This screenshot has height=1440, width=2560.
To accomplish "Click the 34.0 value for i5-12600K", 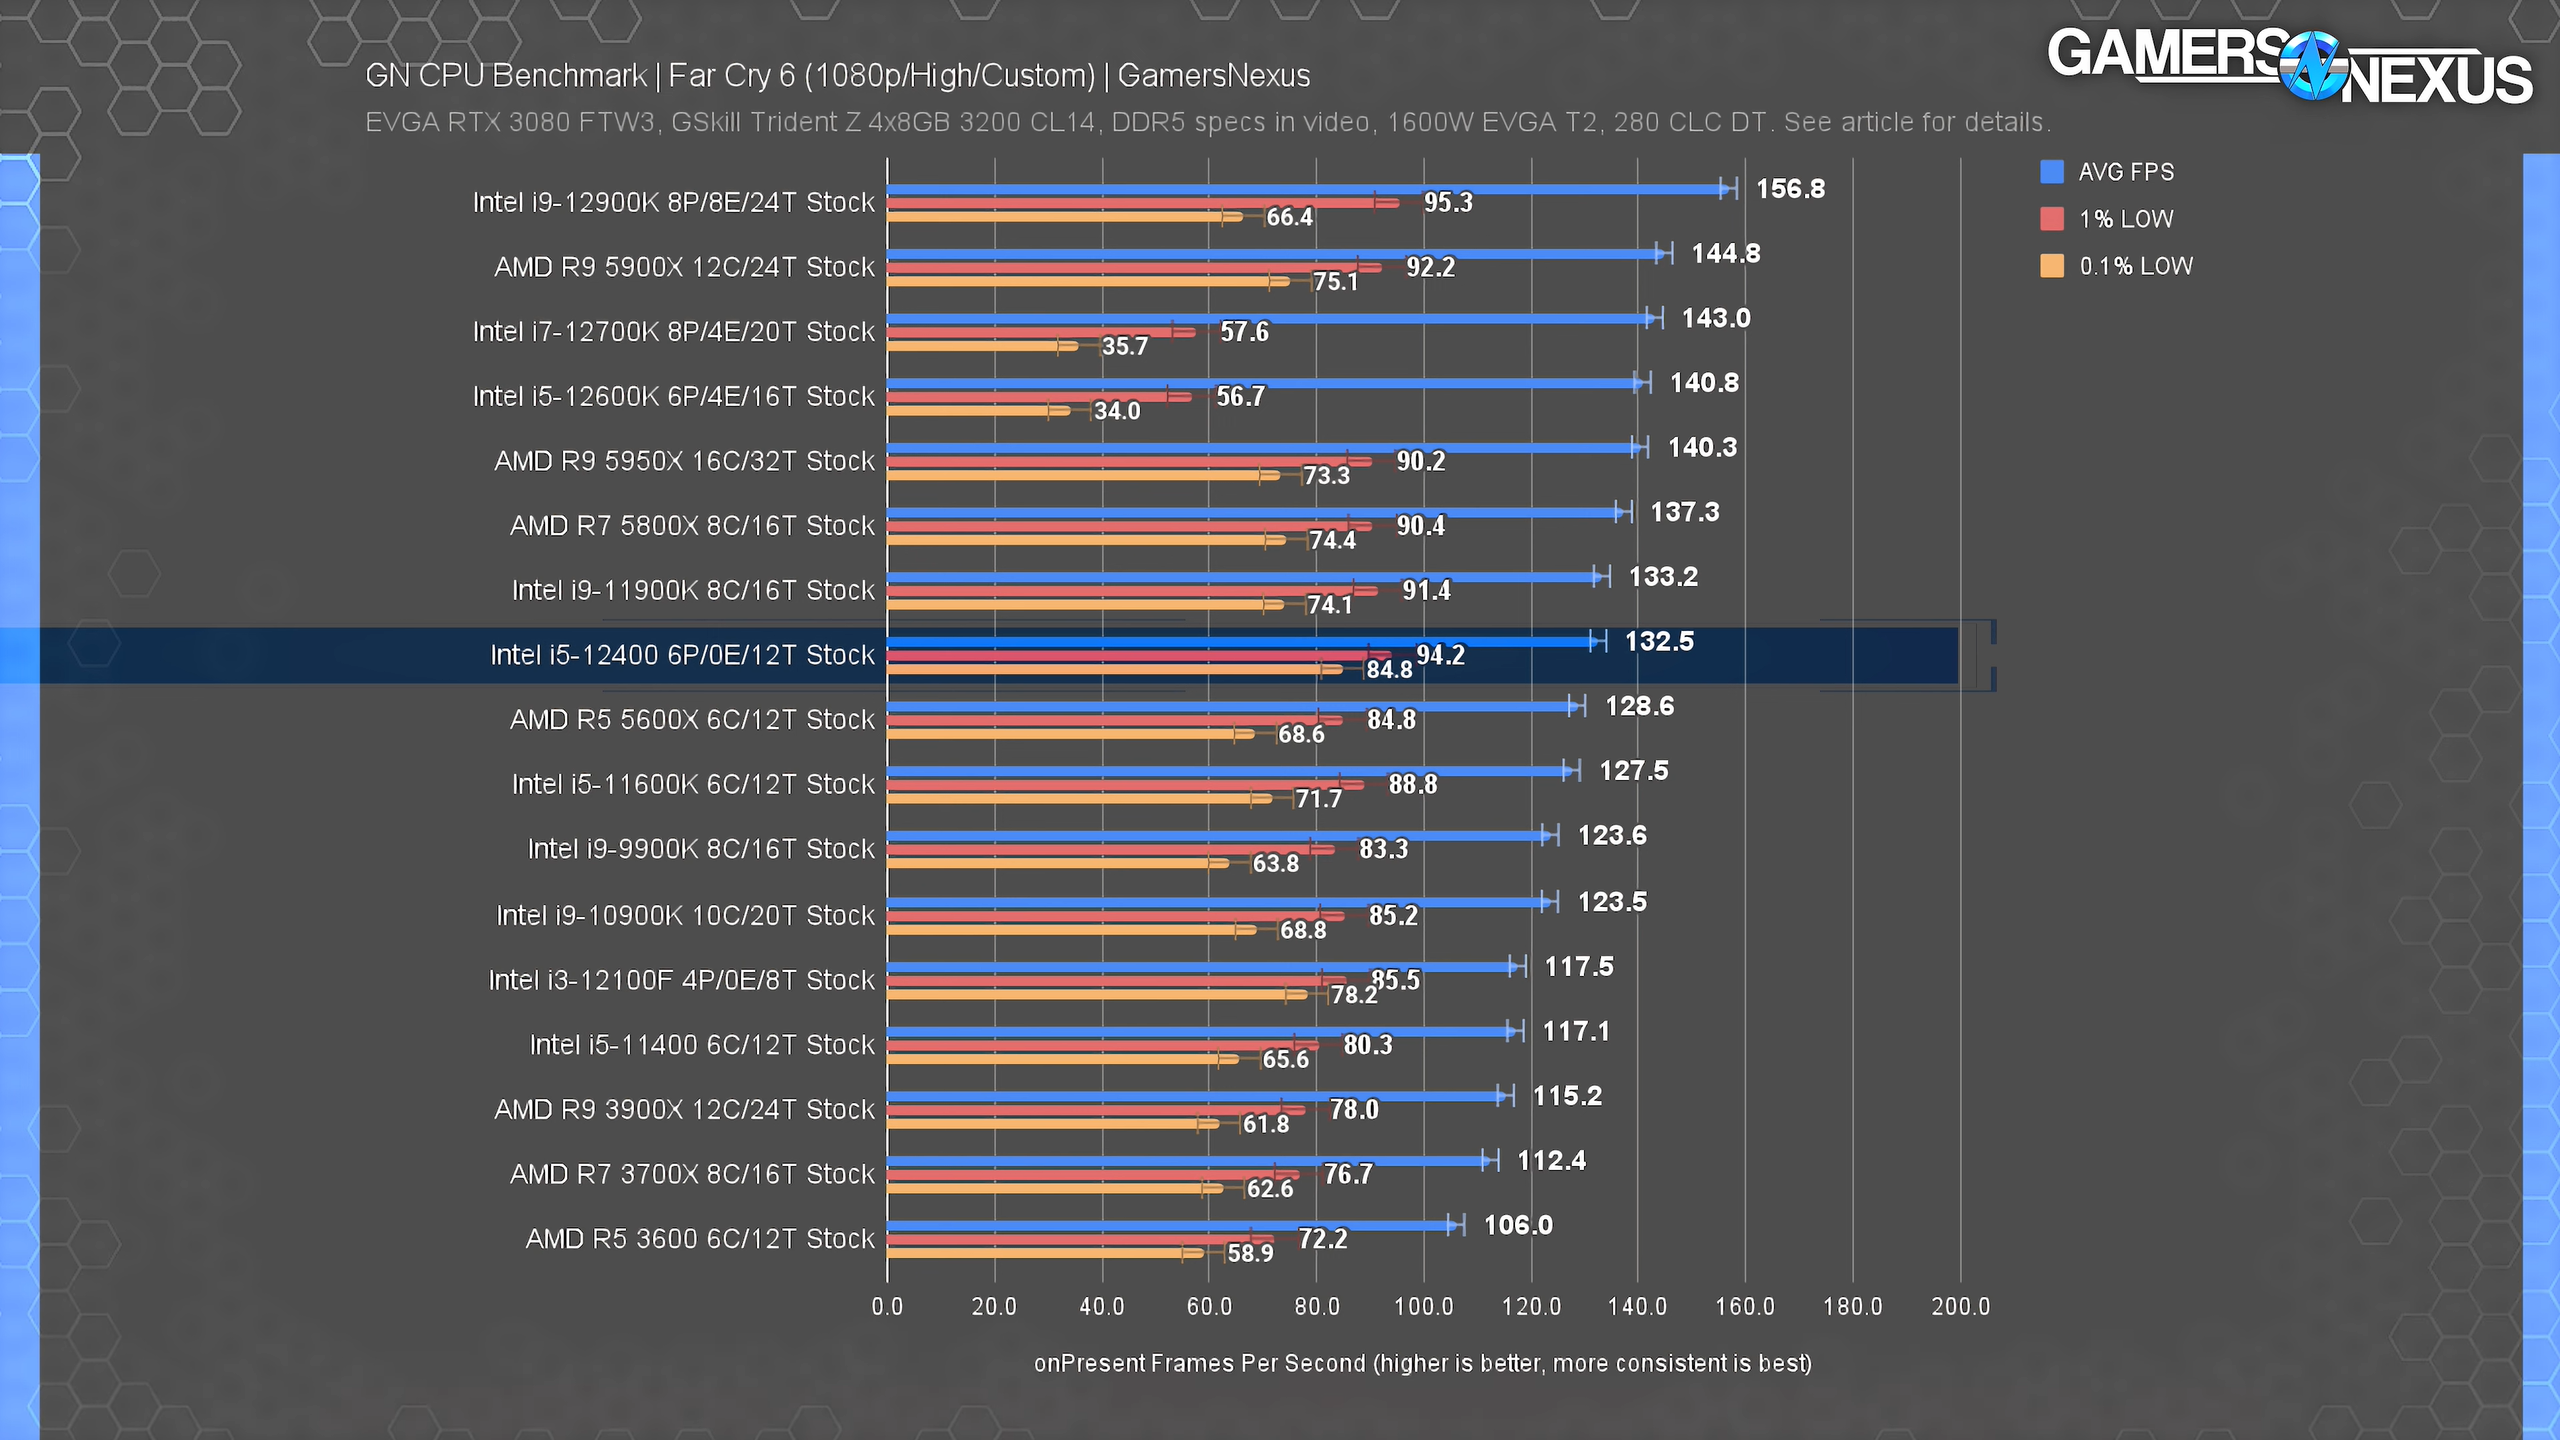I will tap(1117, 411).
